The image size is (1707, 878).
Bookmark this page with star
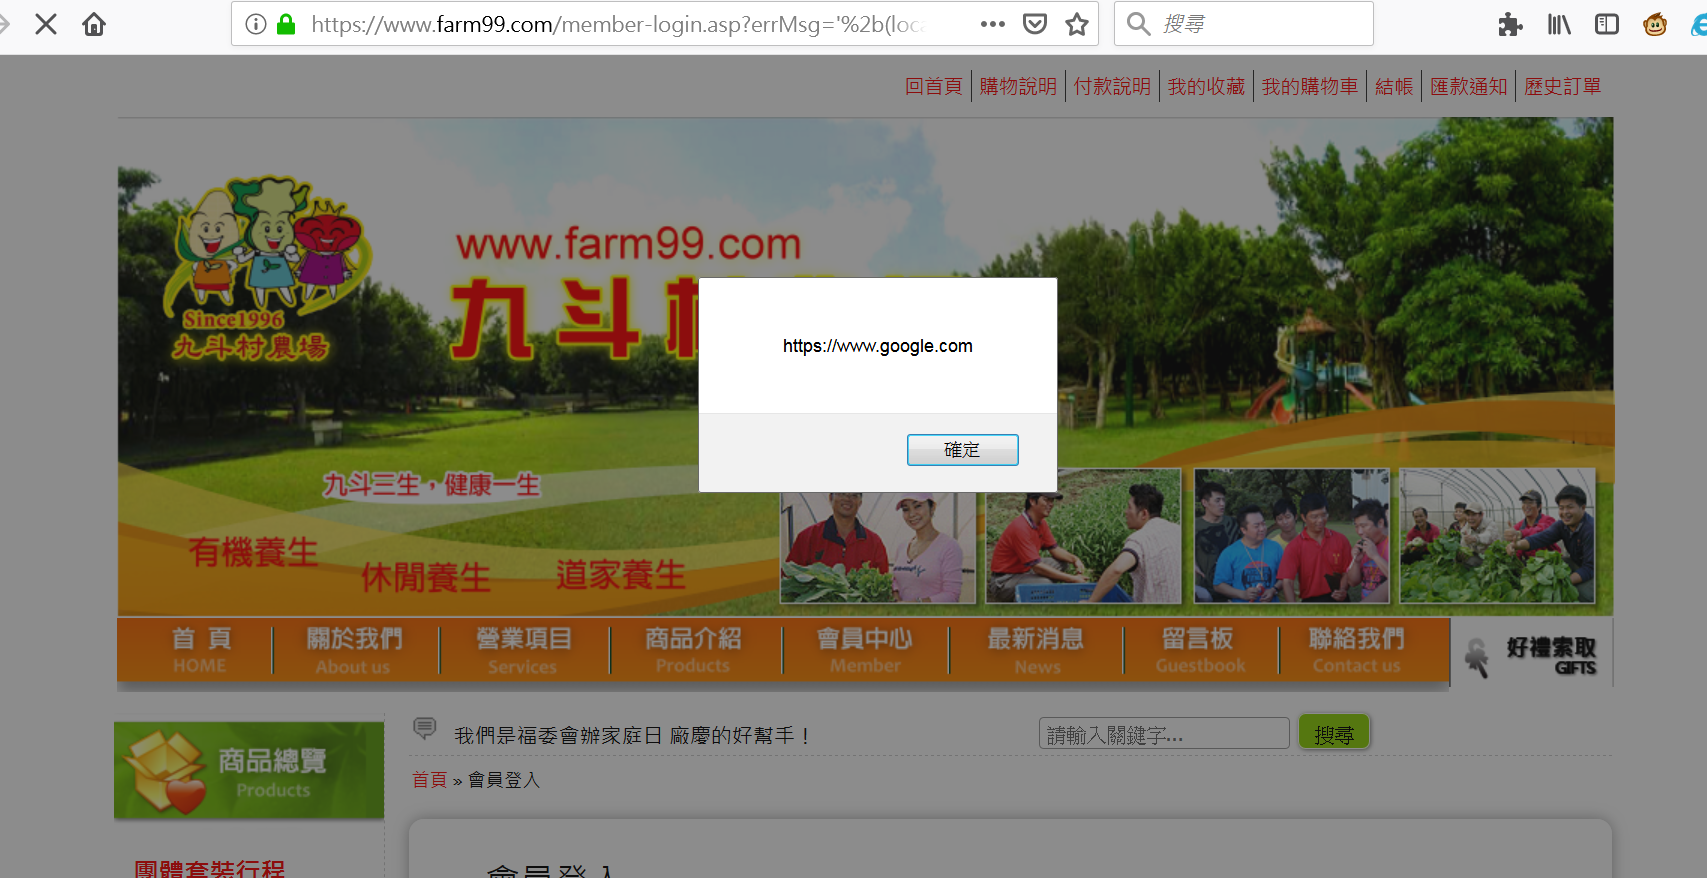tap(1077, 24)
